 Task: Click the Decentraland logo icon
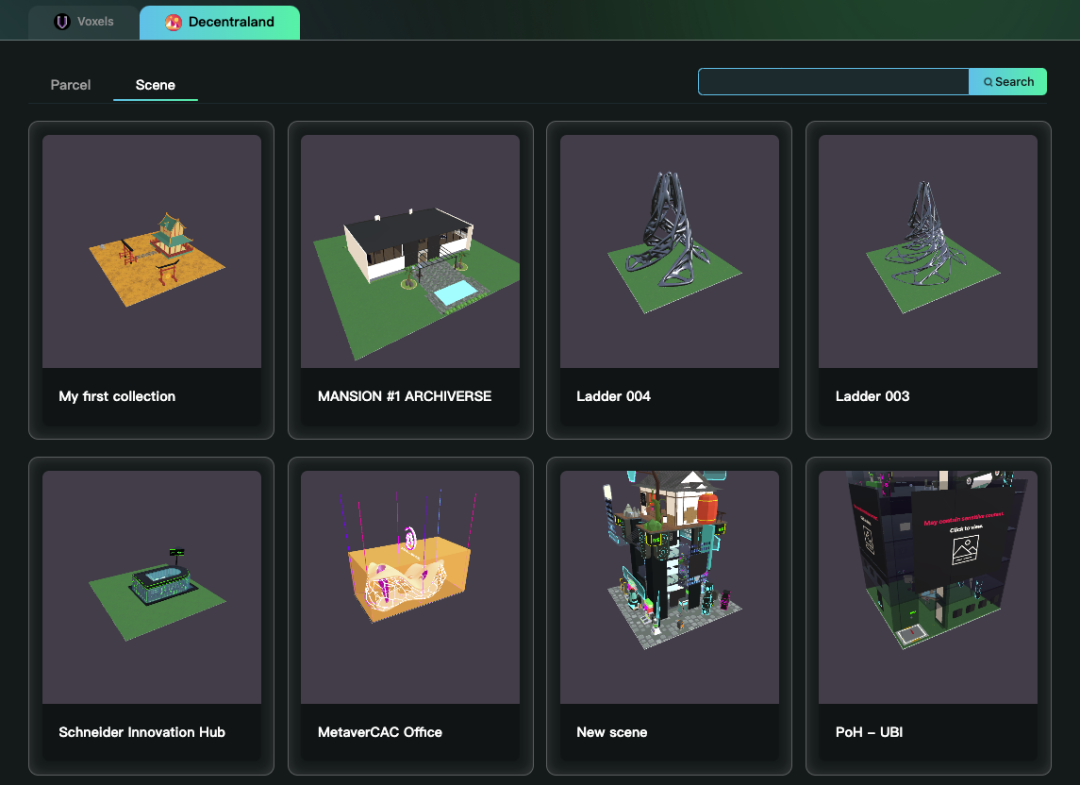tap(173, 22)
